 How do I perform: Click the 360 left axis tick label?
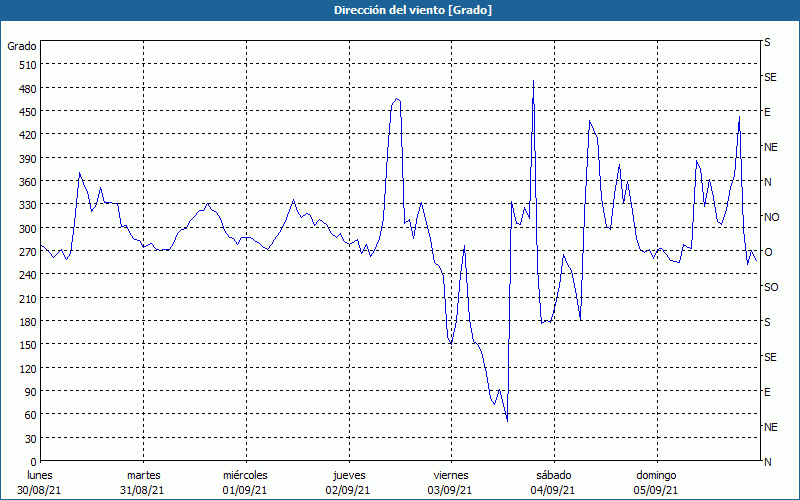point(28,182)
